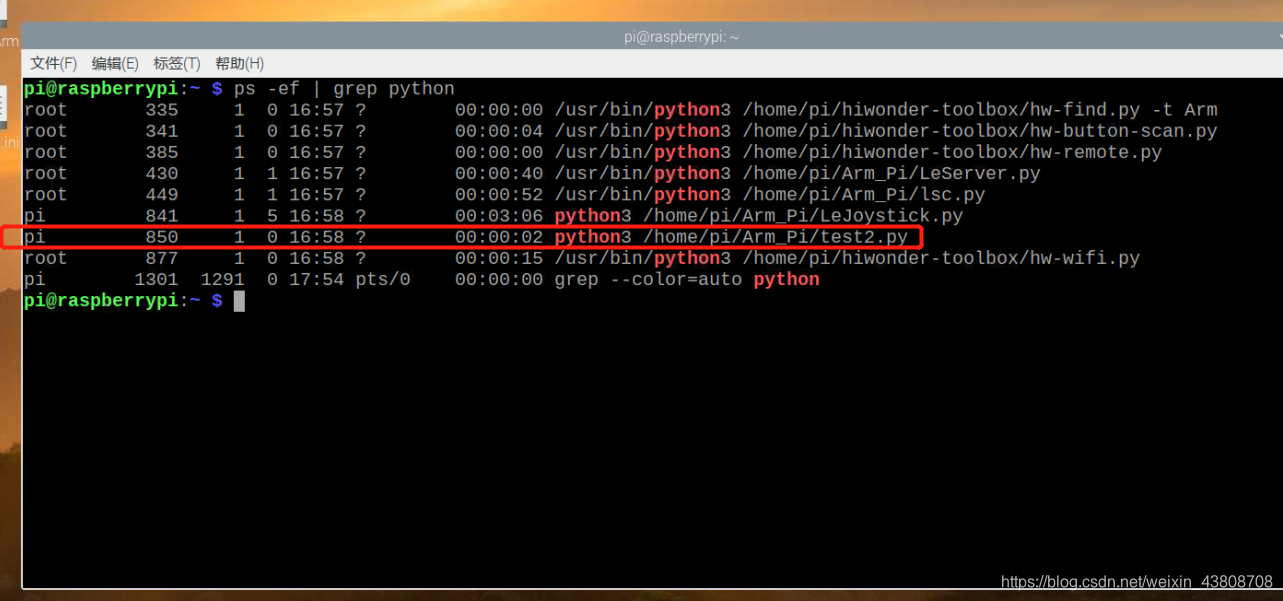Click CPU time 00:00:52 value

[x=499, y=194]
